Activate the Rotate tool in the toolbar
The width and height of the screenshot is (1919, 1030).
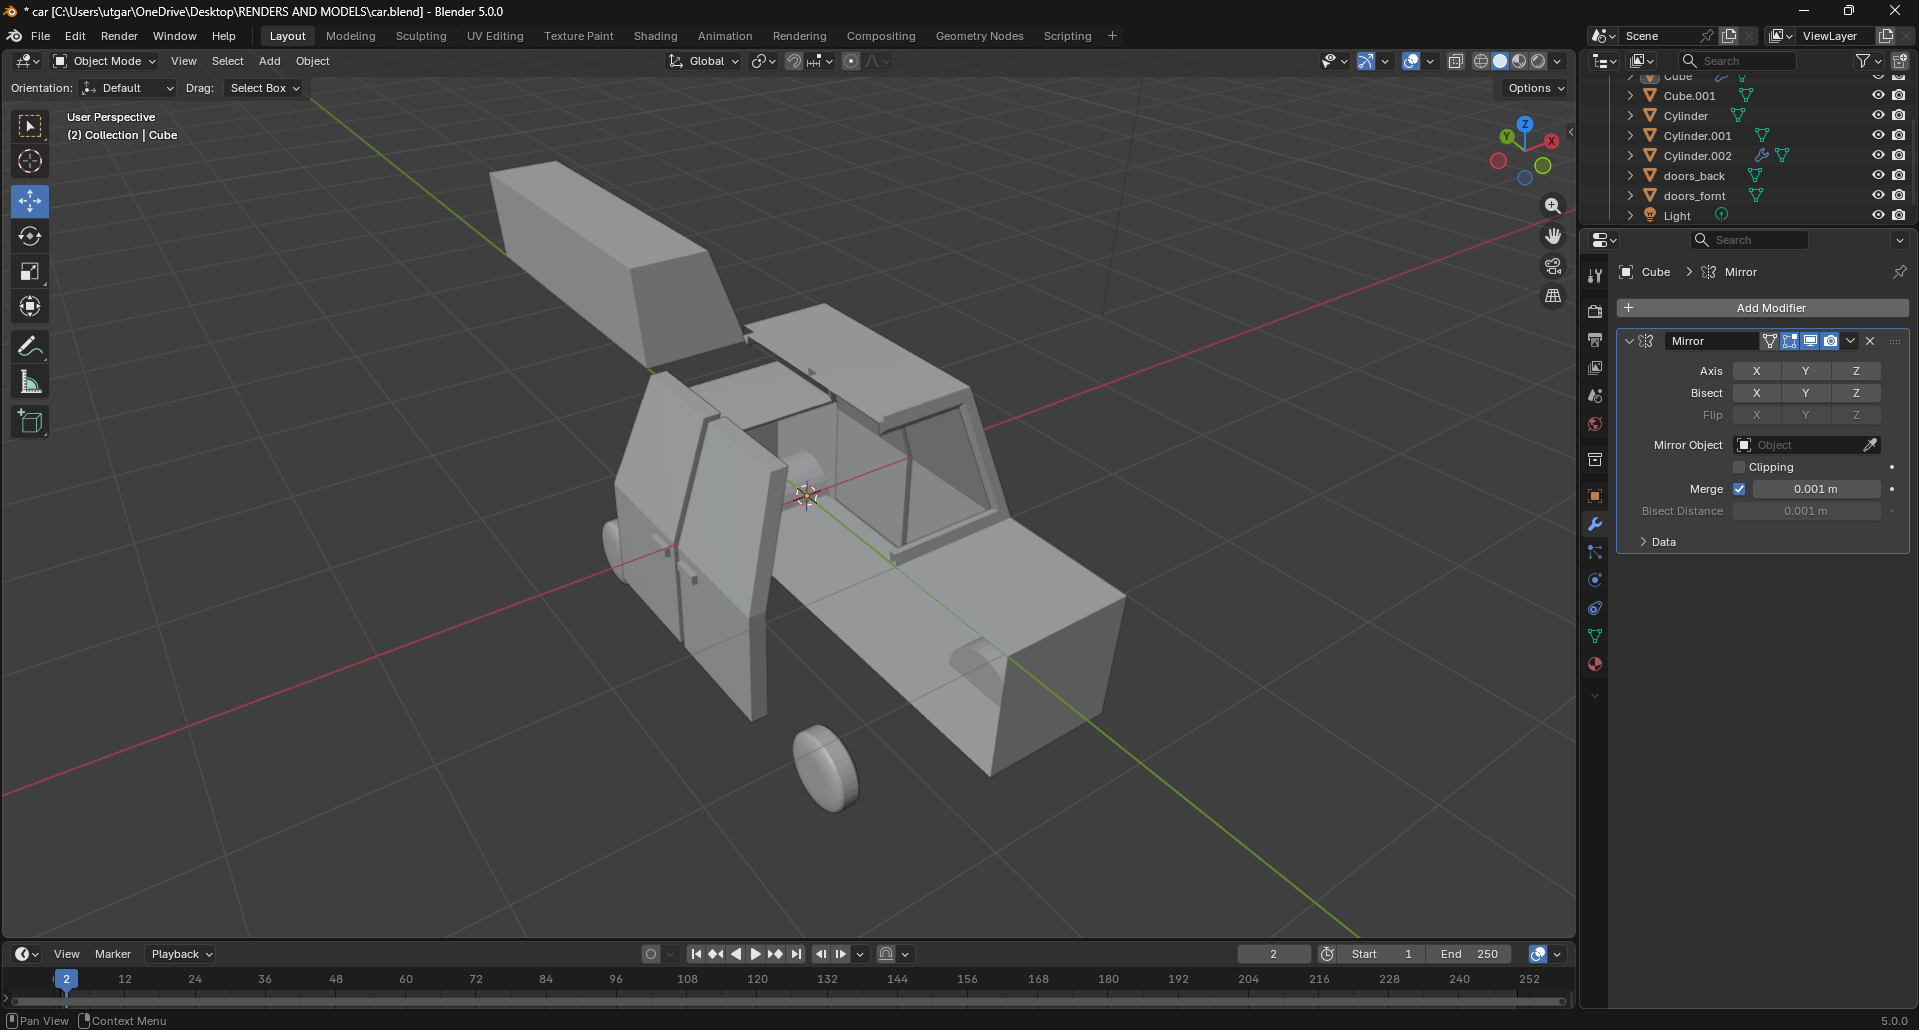30,236
